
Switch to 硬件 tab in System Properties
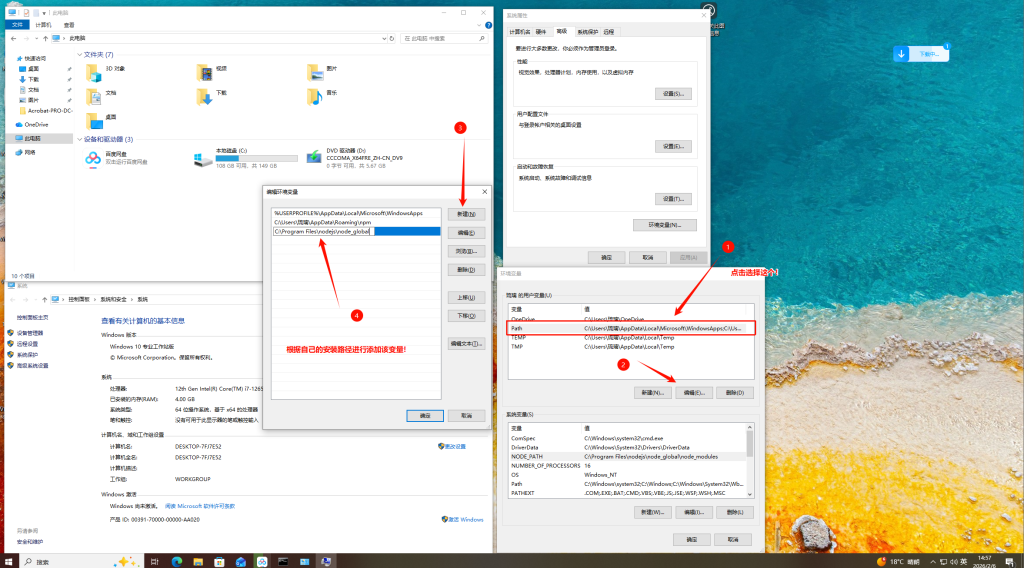(541, 32)
